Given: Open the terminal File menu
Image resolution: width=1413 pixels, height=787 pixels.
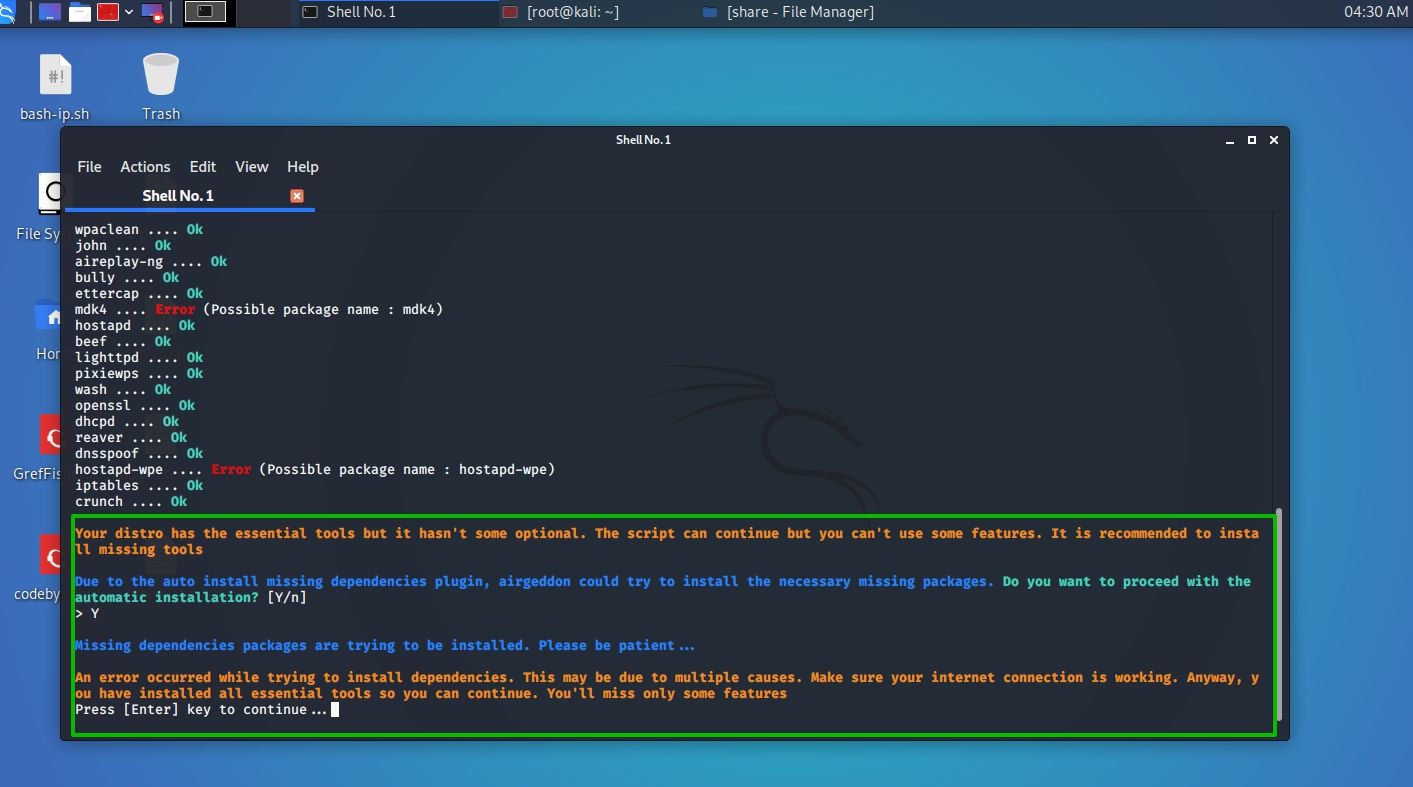Looking at the screenshot, I should (89, 167).
